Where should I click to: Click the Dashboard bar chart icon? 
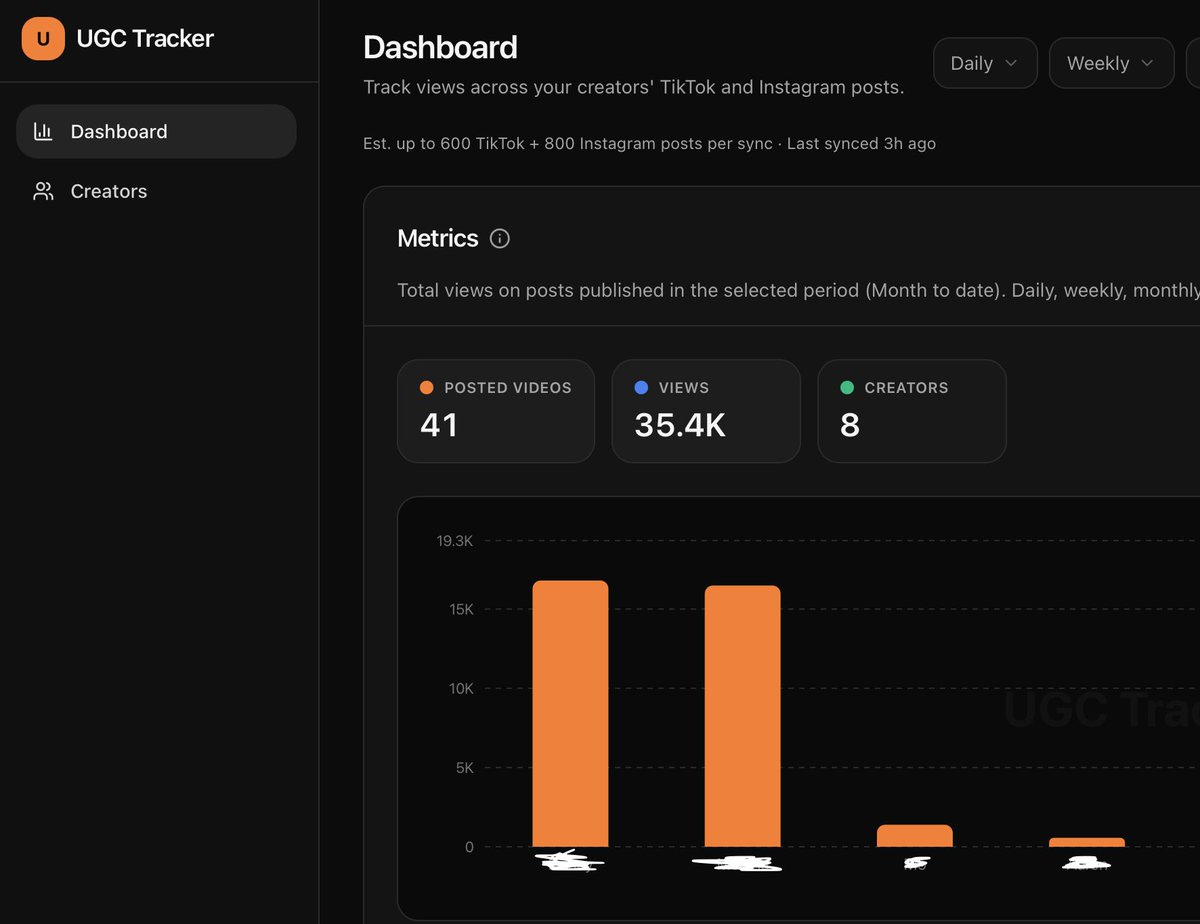click(x=43, y=131)
